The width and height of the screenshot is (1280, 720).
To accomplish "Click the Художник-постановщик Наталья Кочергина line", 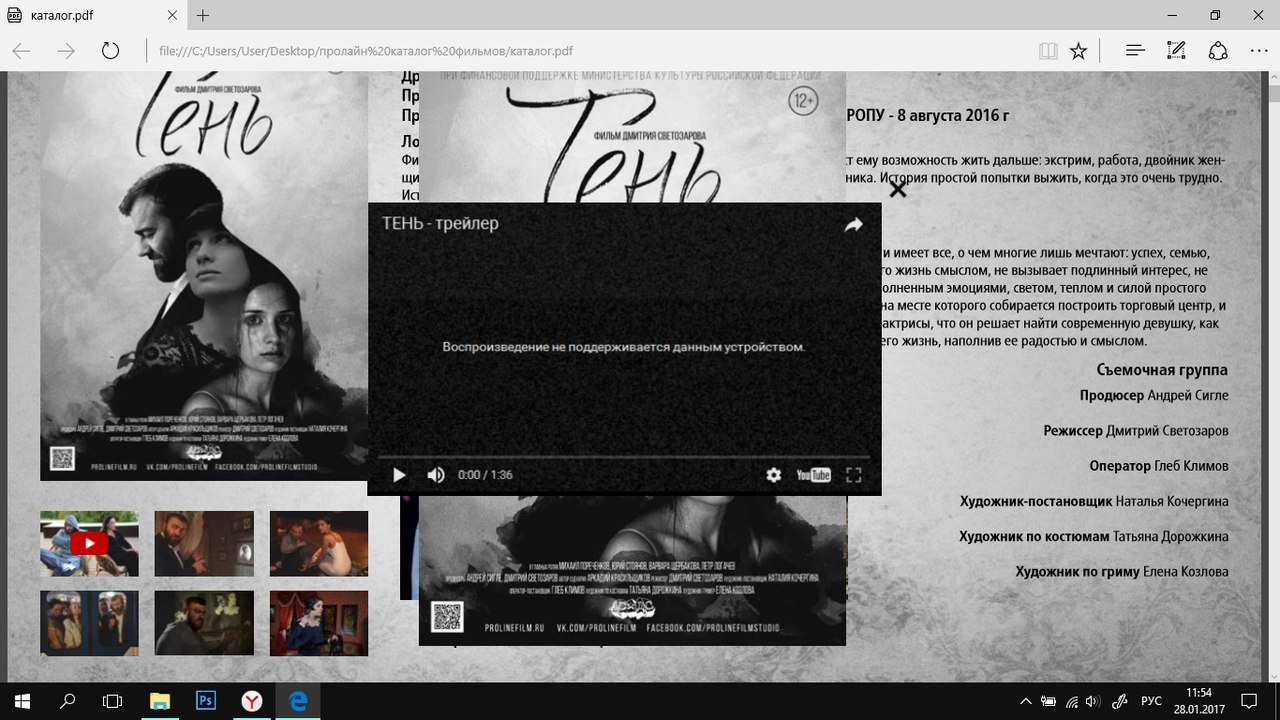I will (x=1094, y=501).
